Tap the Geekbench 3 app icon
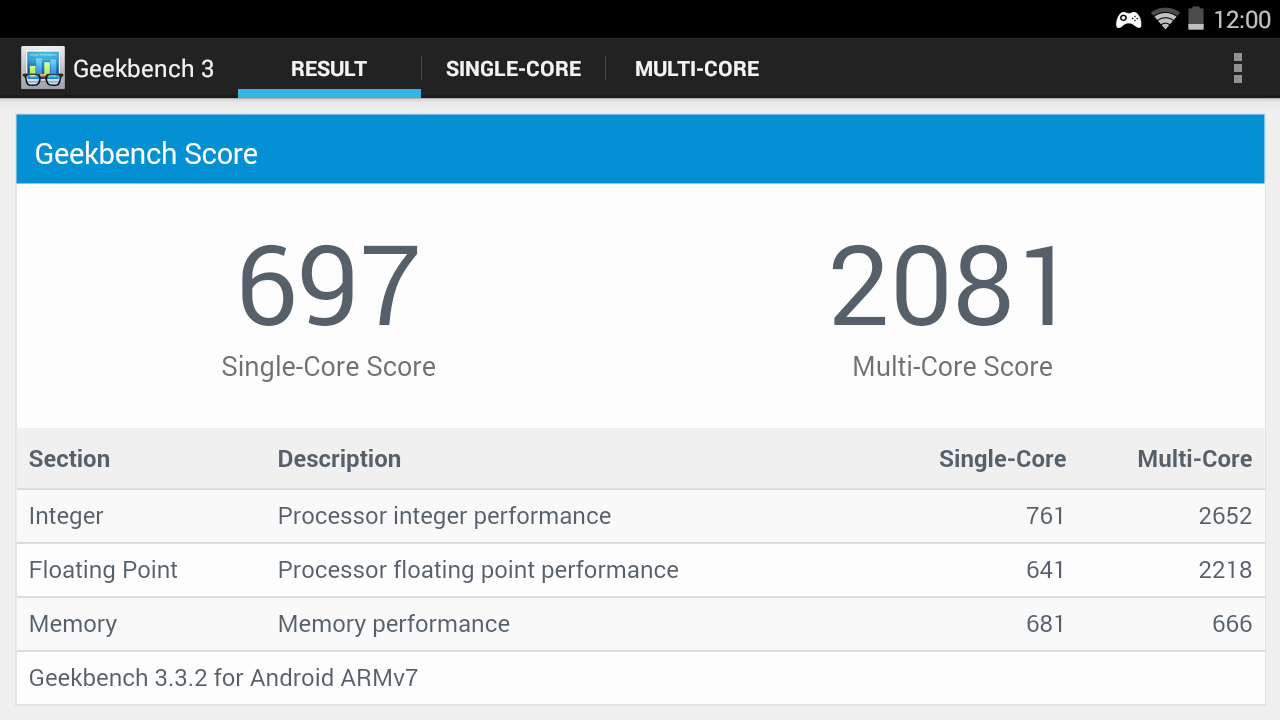Viewport: 1280px width, 720px height. point(43,68)
